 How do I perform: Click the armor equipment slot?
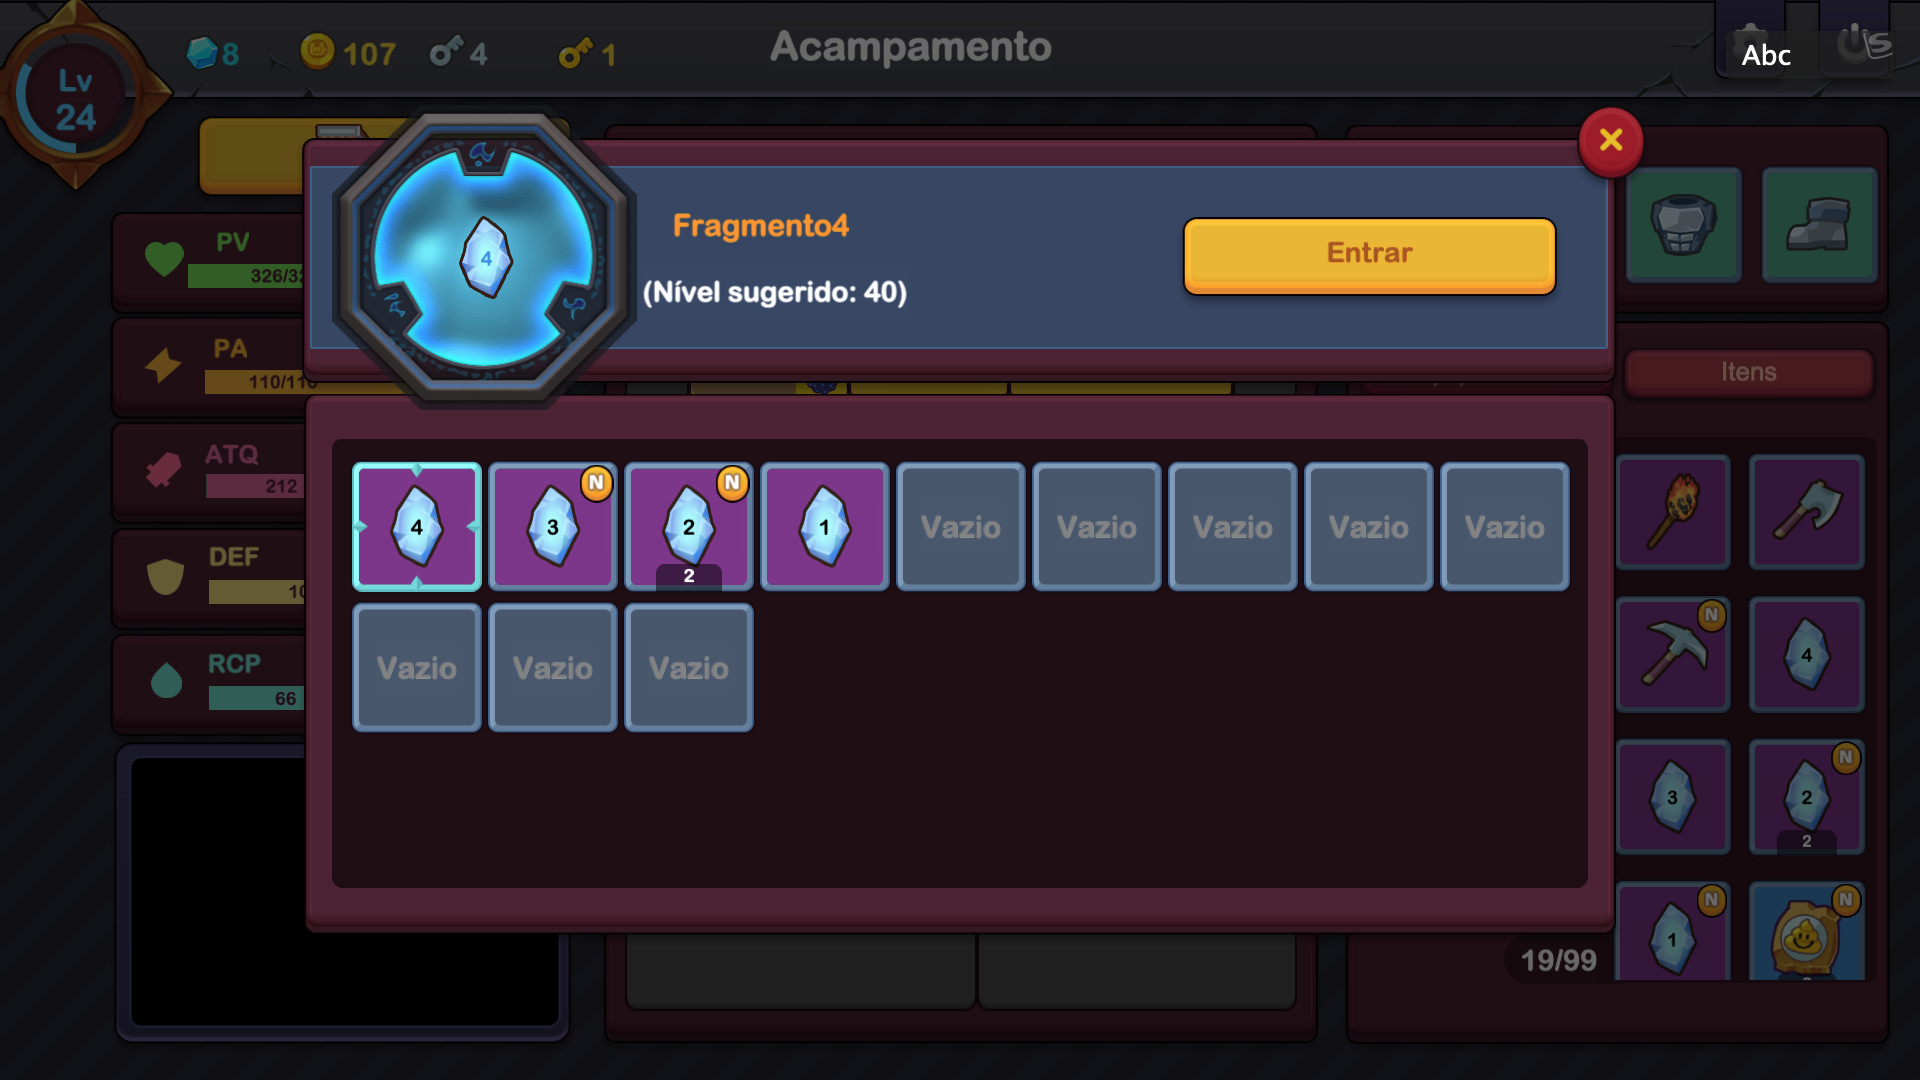[1684, 225]
